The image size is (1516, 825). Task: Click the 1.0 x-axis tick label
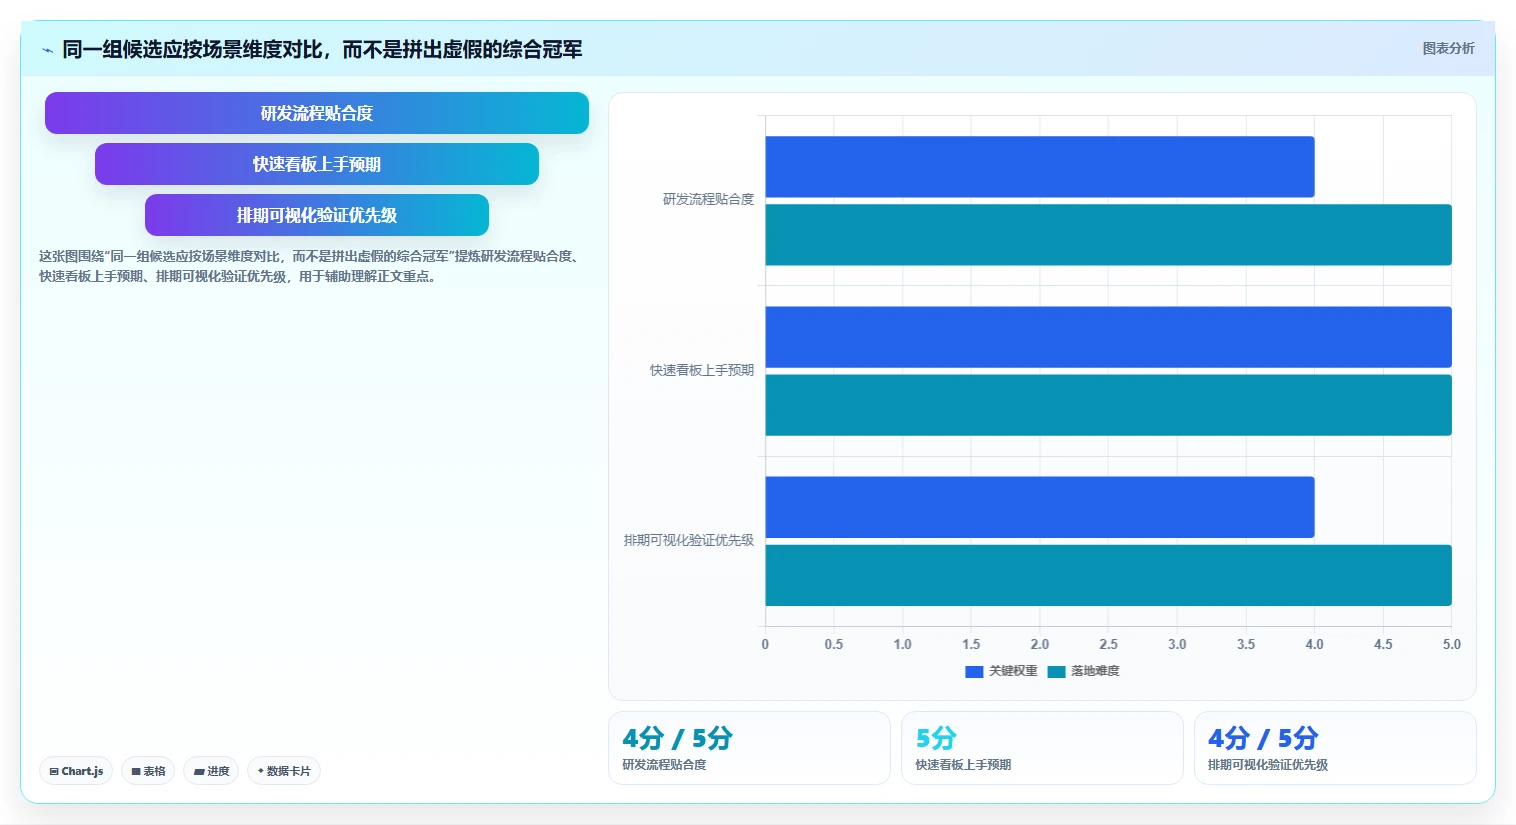point(903,644)
